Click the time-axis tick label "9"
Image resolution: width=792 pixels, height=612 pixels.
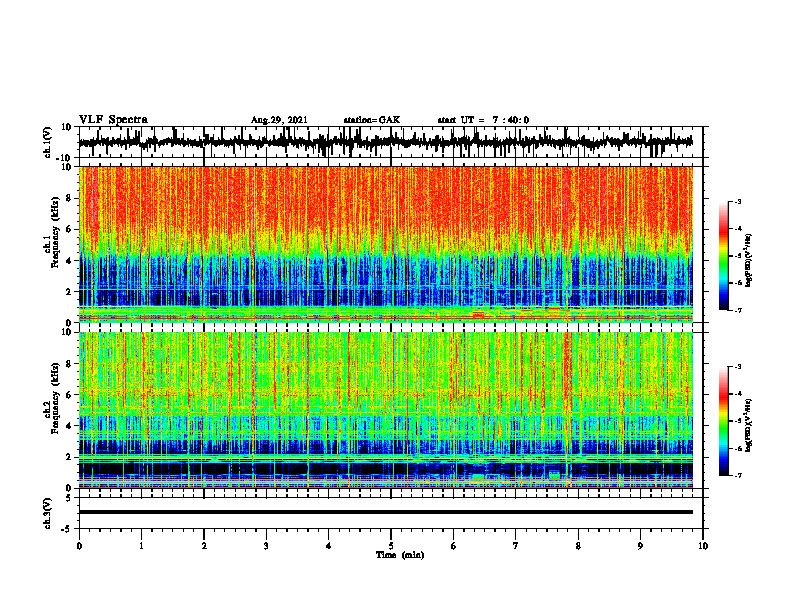(x=640, y=546)
